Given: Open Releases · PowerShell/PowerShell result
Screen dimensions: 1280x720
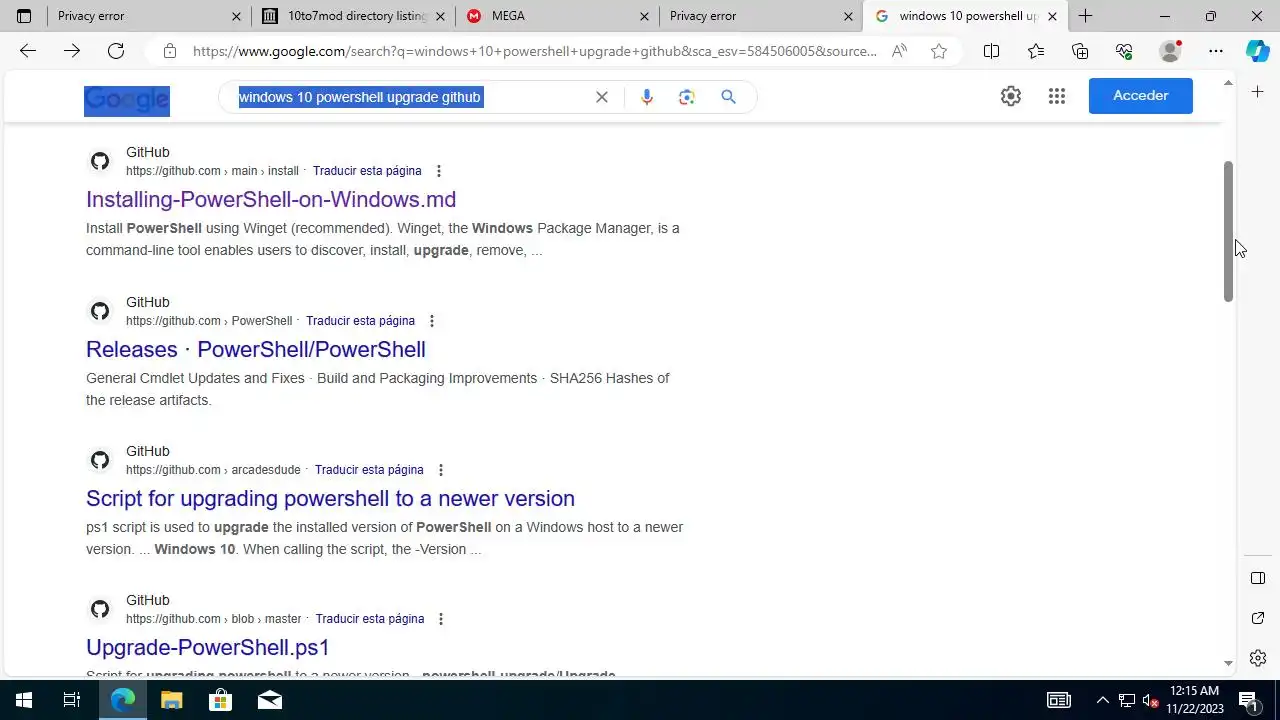Looking at the screenshot, I should [x=256, y=349].
